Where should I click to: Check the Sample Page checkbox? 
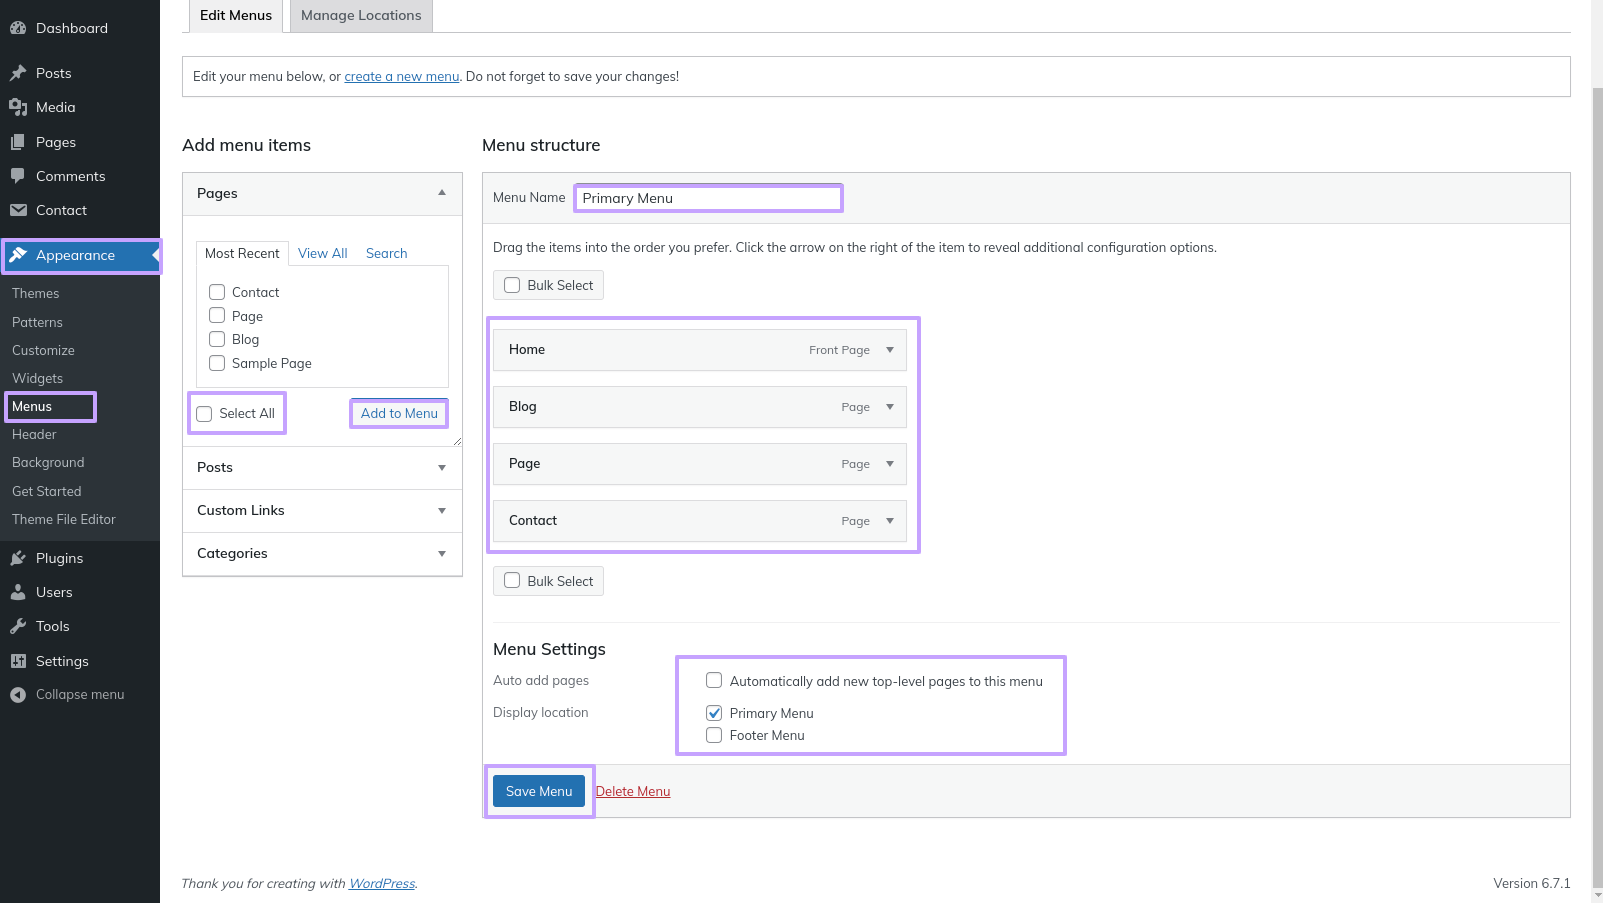(217, 363)
